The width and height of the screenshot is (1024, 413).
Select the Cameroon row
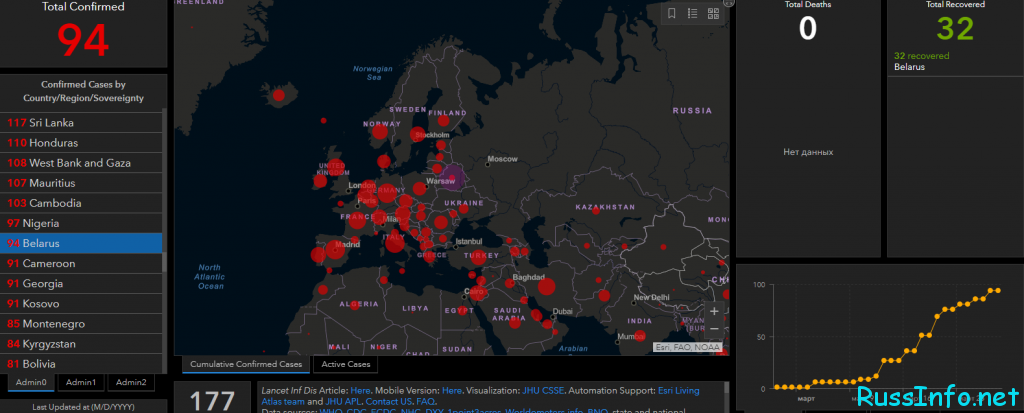(x=81, y=263)
